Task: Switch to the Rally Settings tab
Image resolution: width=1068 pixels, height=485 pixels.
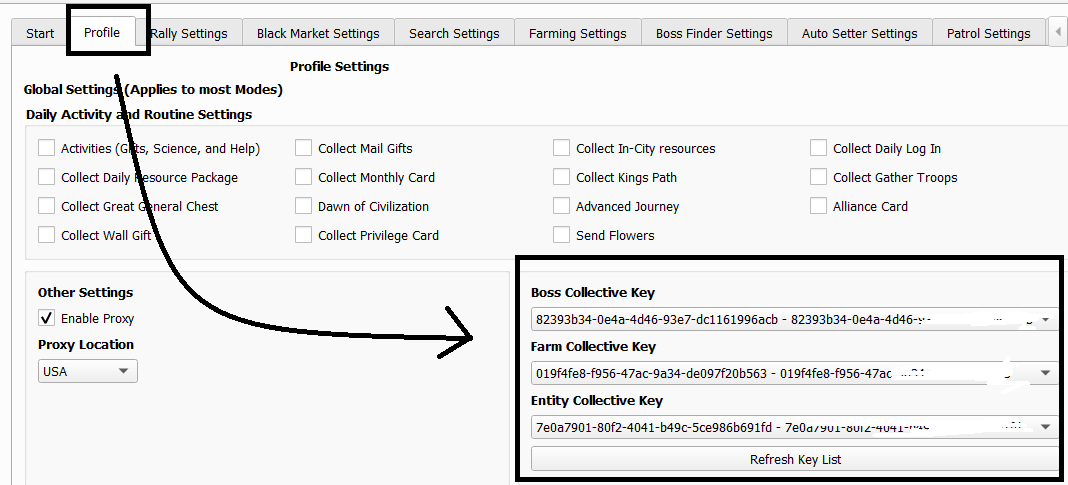Action: click(x=190, y=33)
